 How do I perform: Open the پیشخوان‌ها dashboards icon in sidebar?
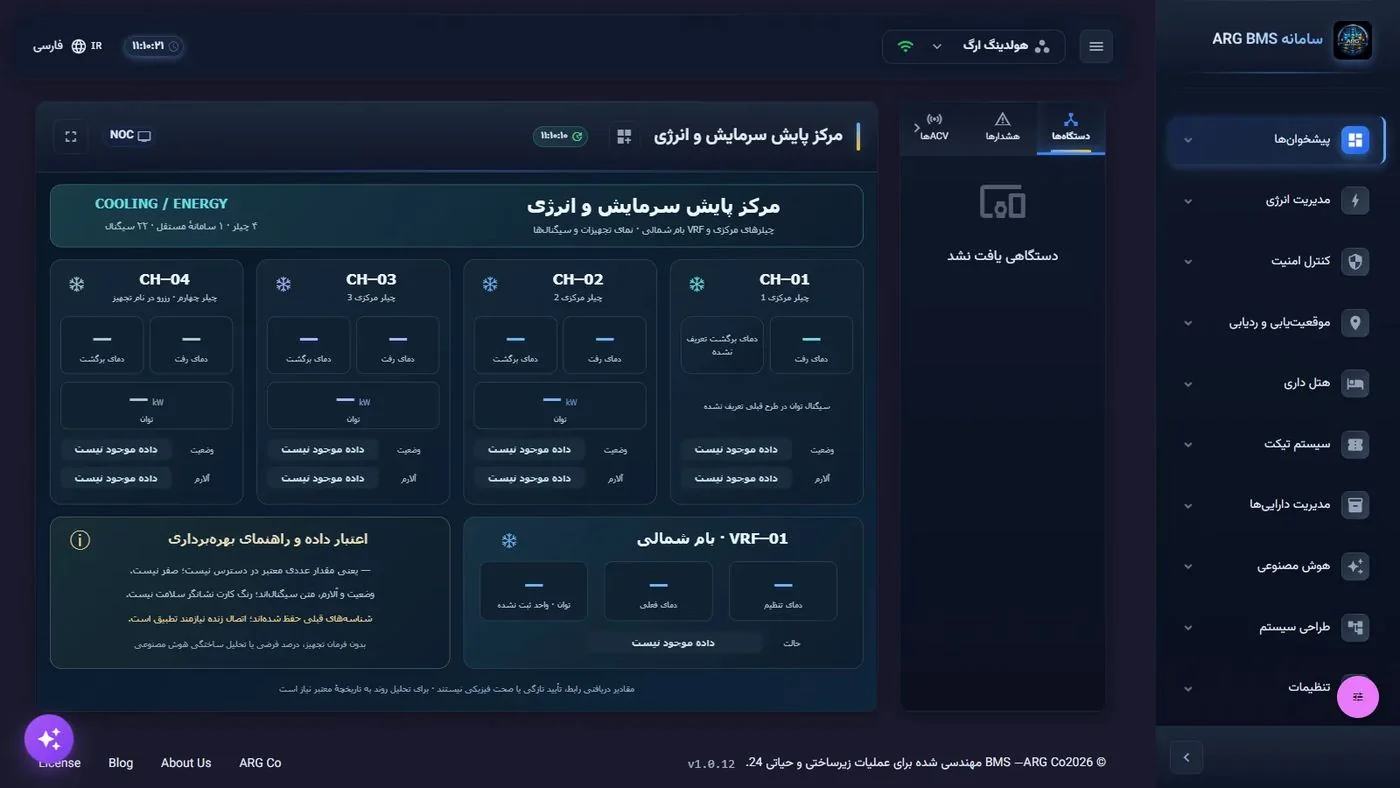click(1355, 139)
